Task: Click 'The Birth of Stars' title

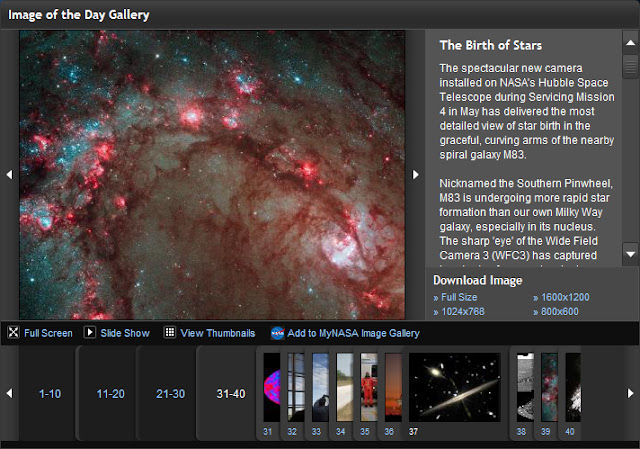Action: click(491, 45)
